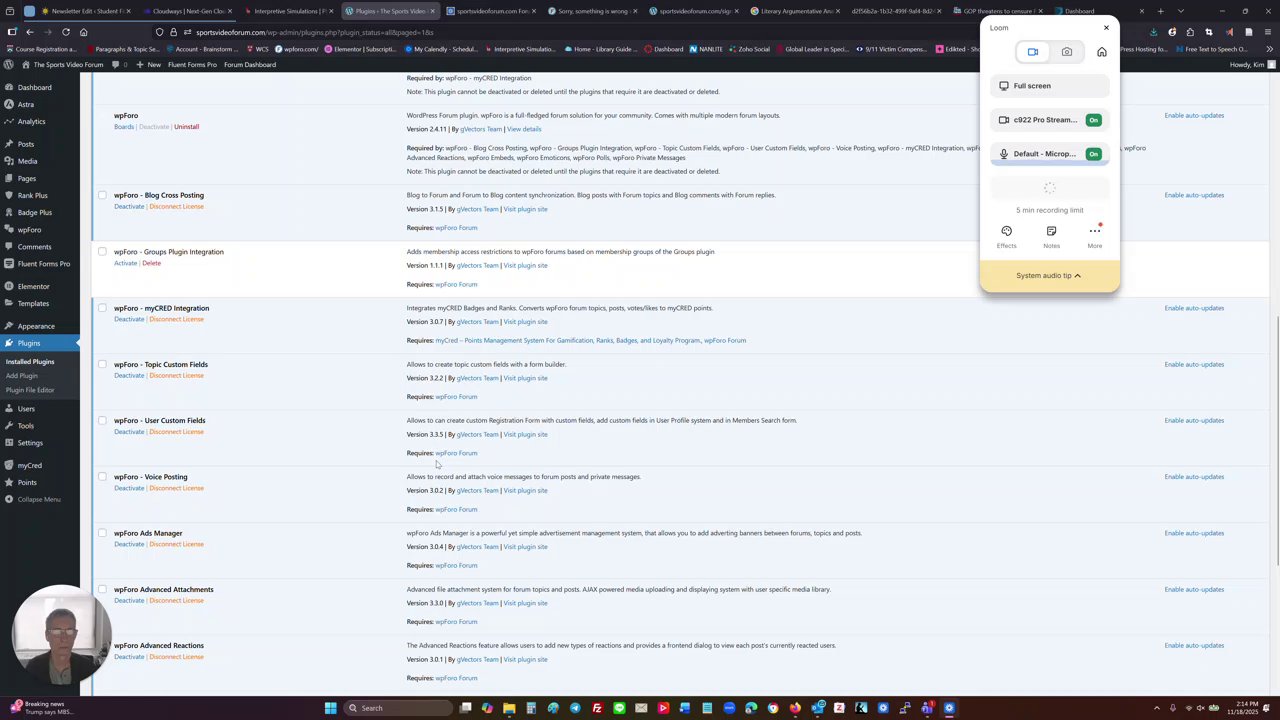The height and width of the screenshot is (720, 1280).
Task: Click the Forum Dashboard admin bar item
Action: tap(250, 65)
